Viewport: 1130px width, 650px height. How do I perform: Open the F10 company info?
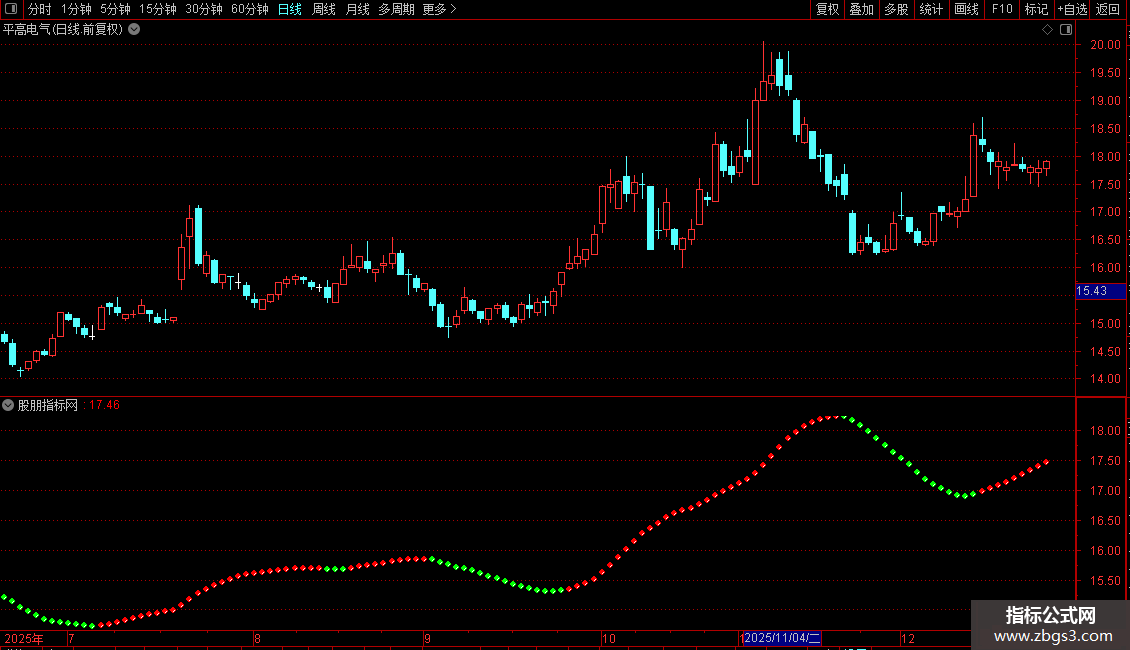(x=1002, y=9)
